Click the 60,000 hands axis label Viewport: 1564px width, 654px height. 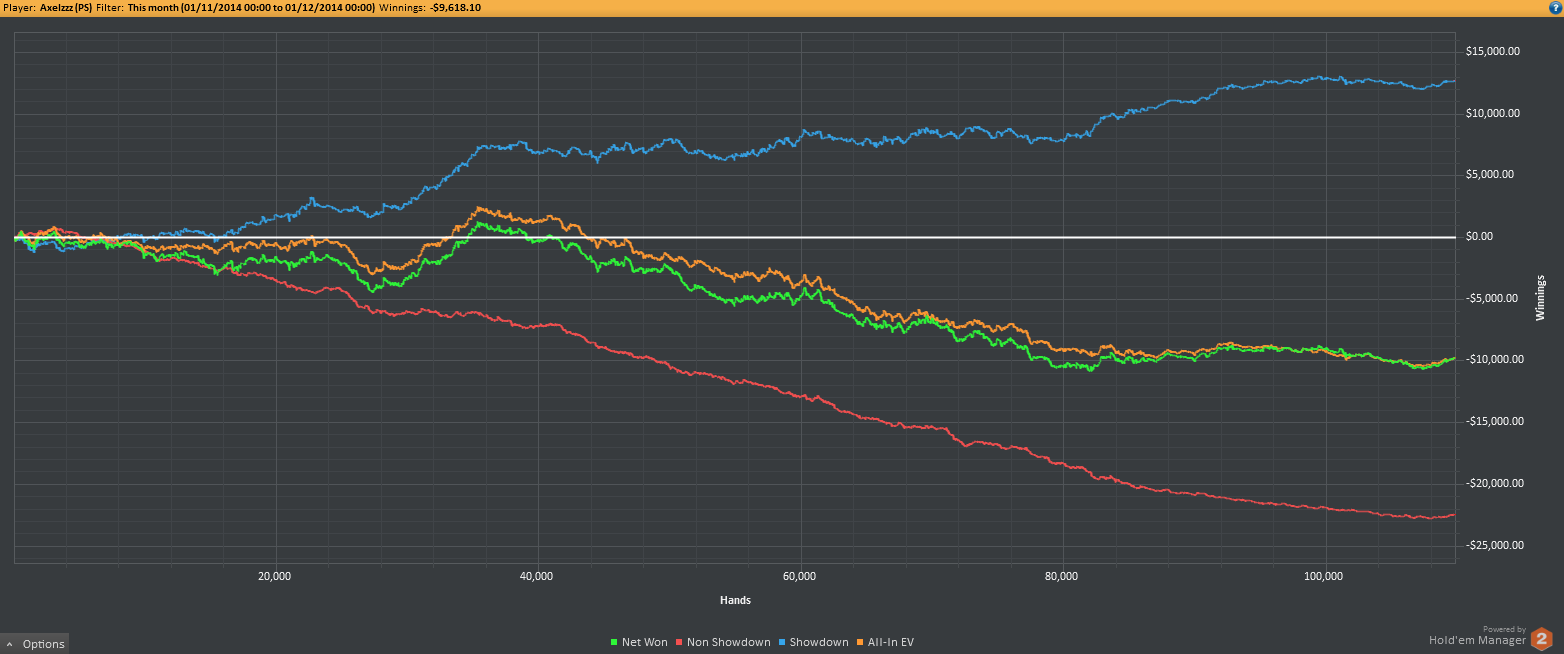coord(800,577)
